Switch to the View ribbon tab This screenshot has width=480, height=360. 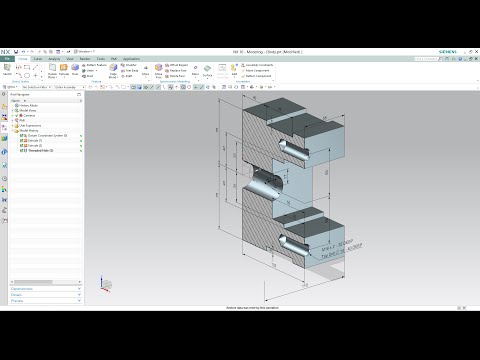[x=69, y=59]
